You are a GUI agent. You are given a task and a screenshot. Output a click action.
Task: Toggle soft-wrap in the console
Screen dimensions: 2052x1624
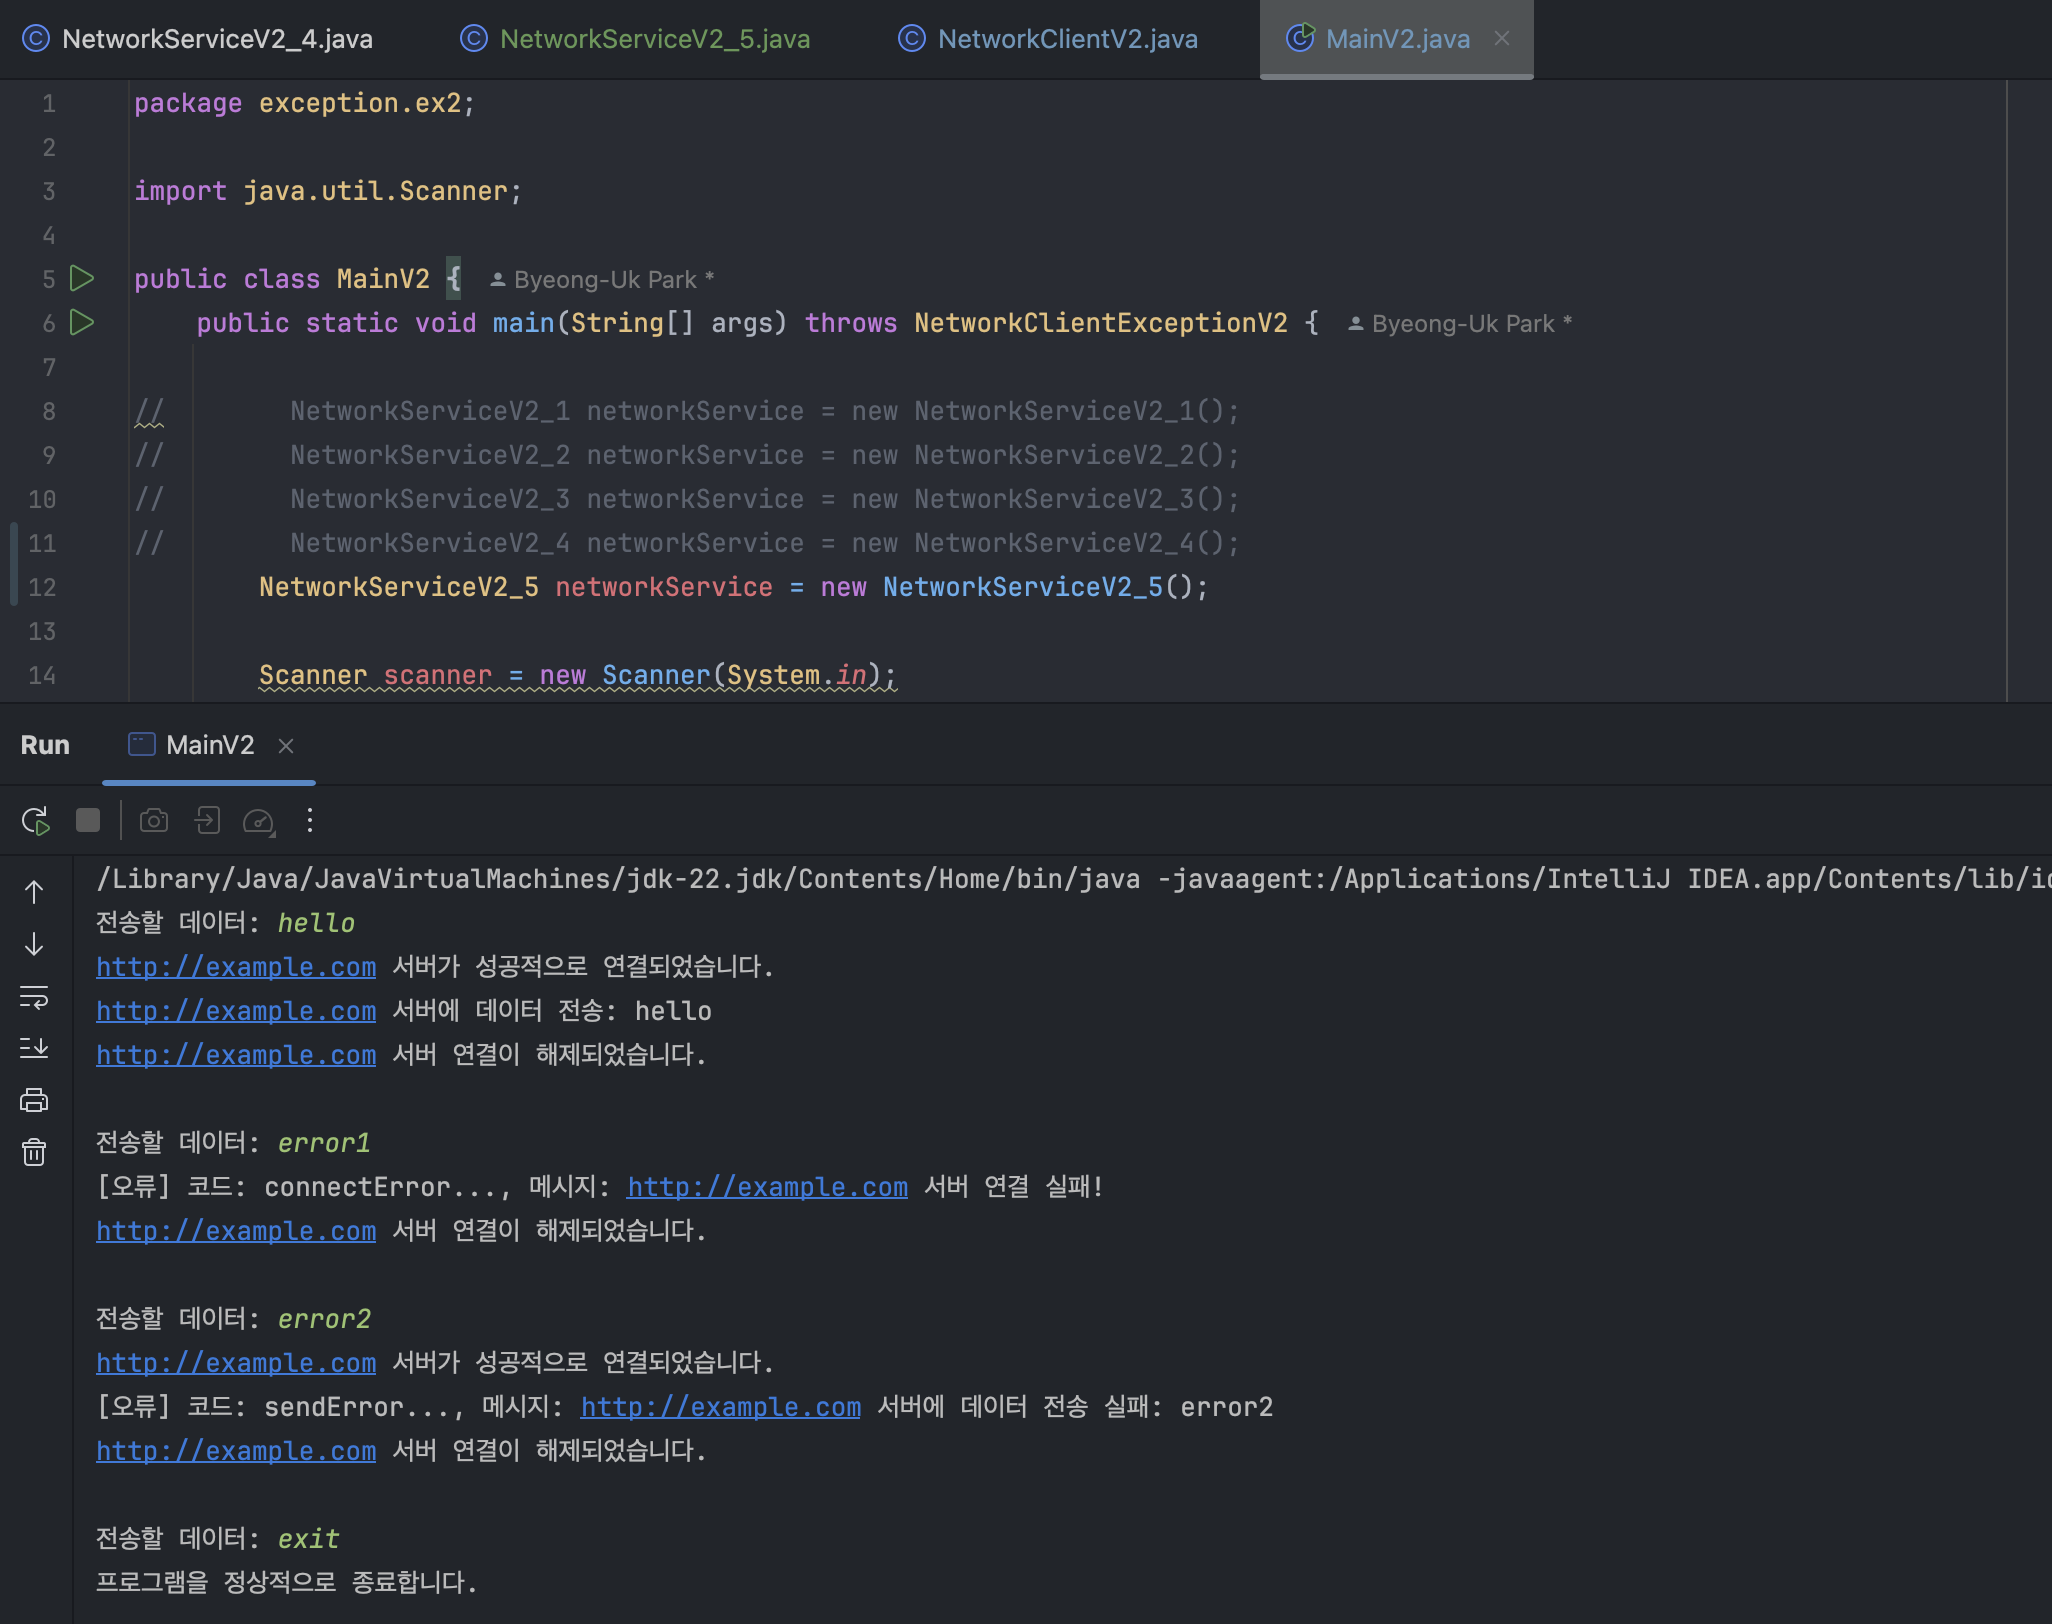34,997
